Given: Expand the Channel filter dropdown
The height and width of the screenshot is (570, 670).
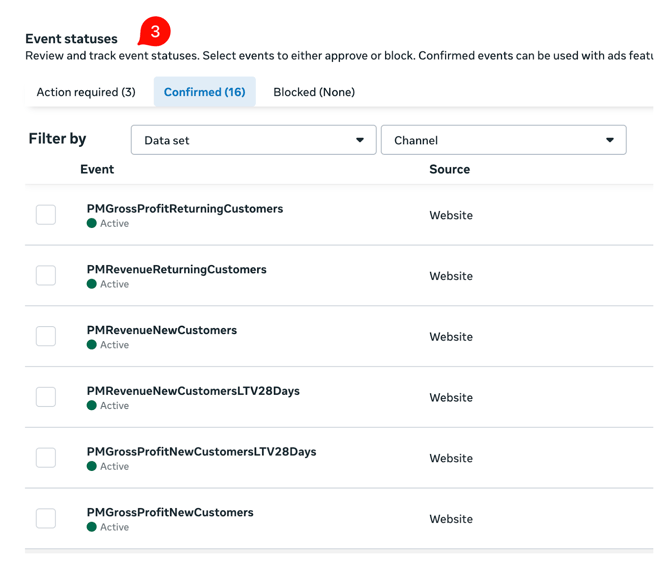Looking at the screenshot, I should click(503, 140).
